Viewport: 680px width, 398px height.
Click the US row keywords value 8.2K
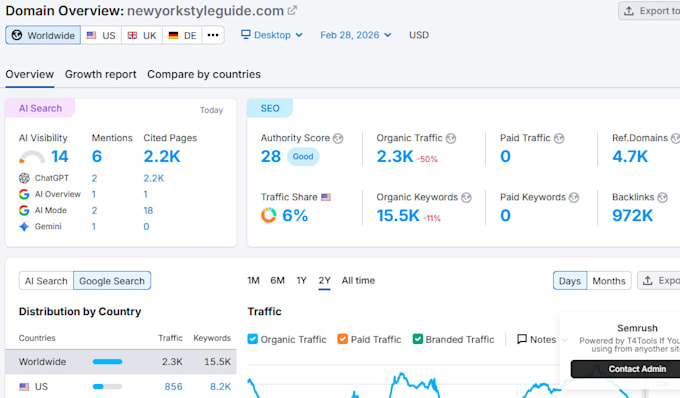(220, 387)
